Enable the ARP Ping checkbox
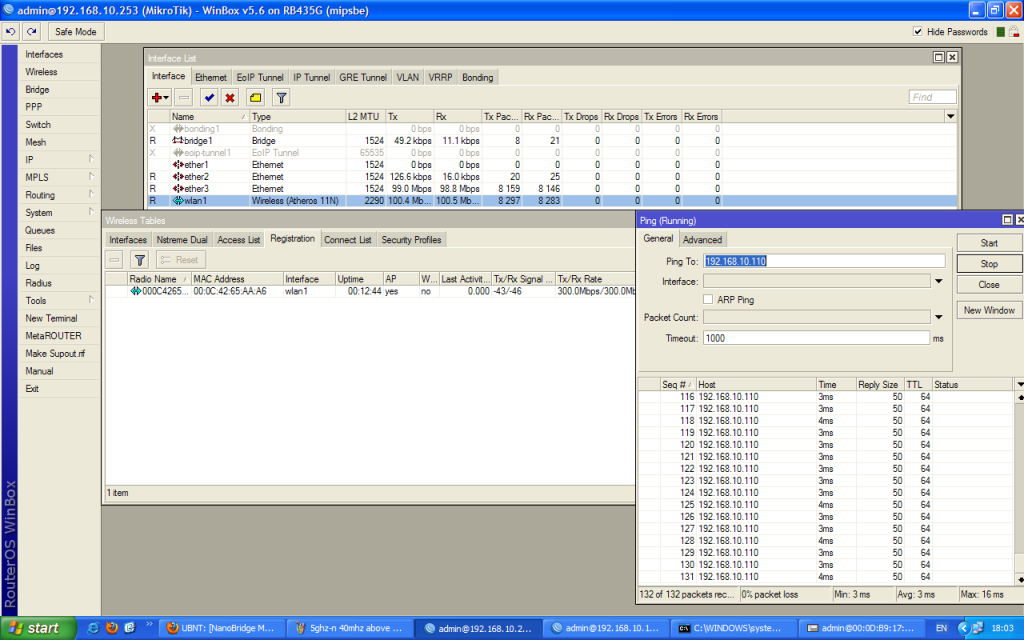1024x640 pixels. [x=709, y=299]
